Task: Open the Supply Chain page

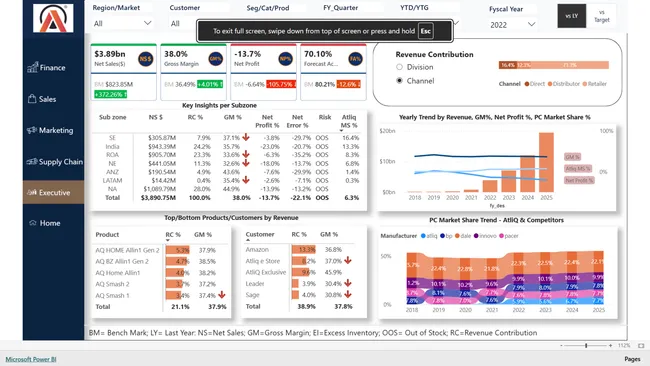Action: point(54,162)
